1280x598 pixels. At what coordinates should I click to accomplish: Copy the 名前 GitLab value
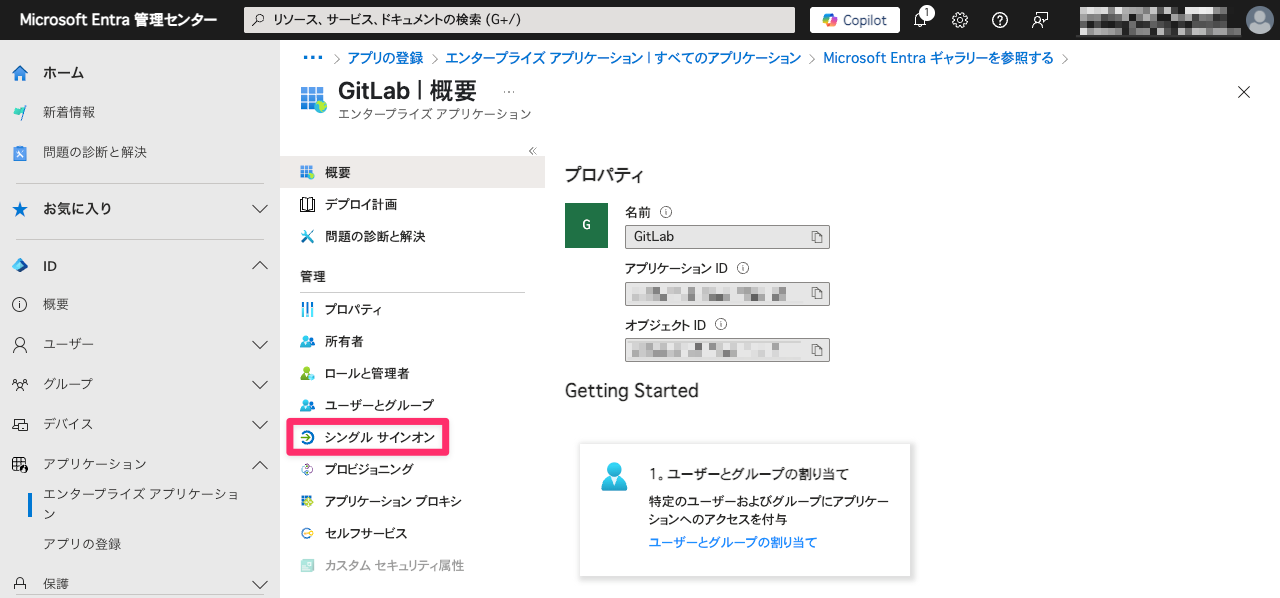point(817,237)
